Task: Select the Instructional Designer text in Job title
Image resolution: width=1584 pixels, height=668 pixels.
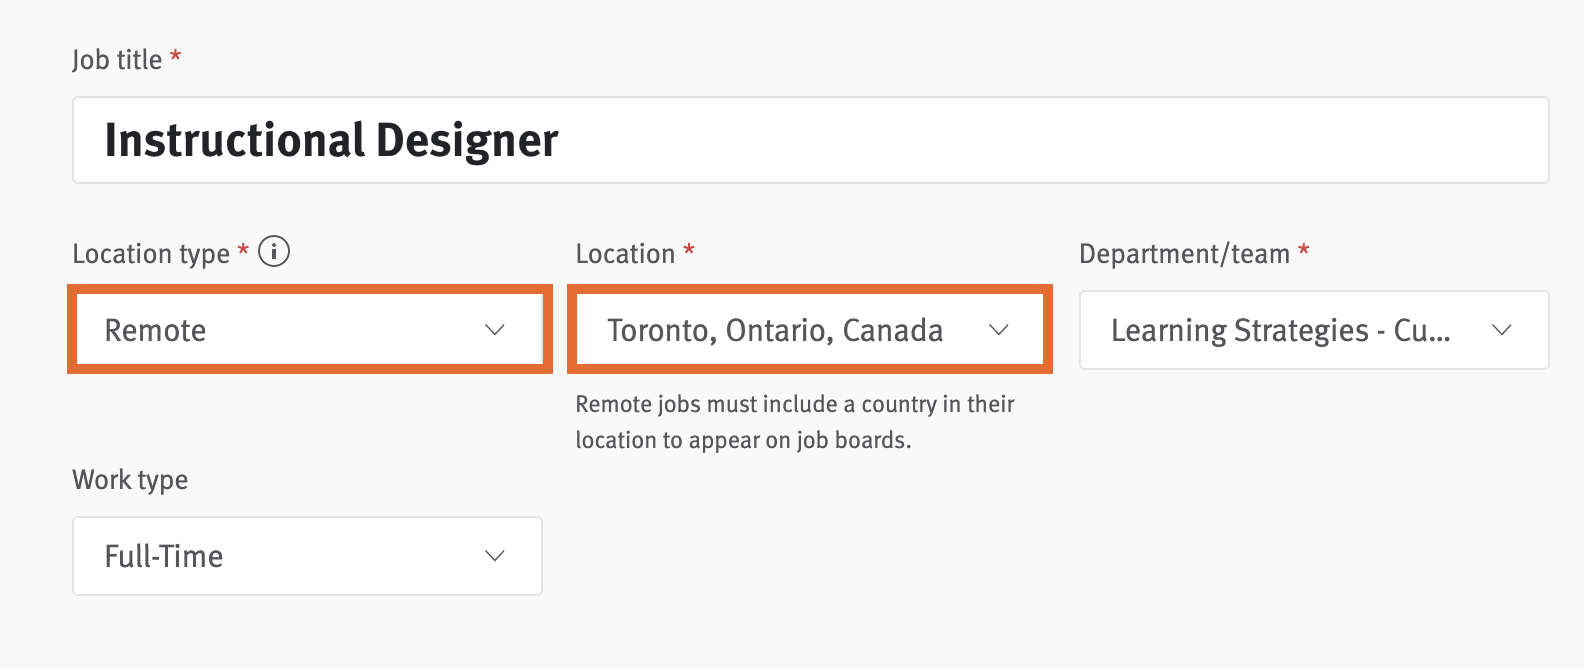Action: point(330,140)
